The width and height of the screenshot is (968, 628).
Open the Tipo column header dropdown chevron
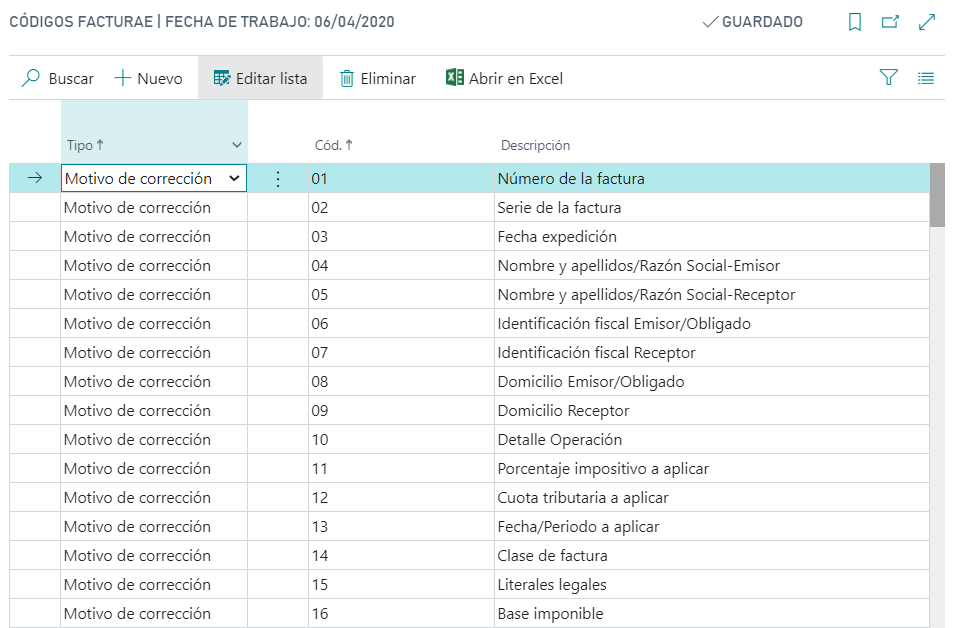pyautogui.click(x=237, y=145)
